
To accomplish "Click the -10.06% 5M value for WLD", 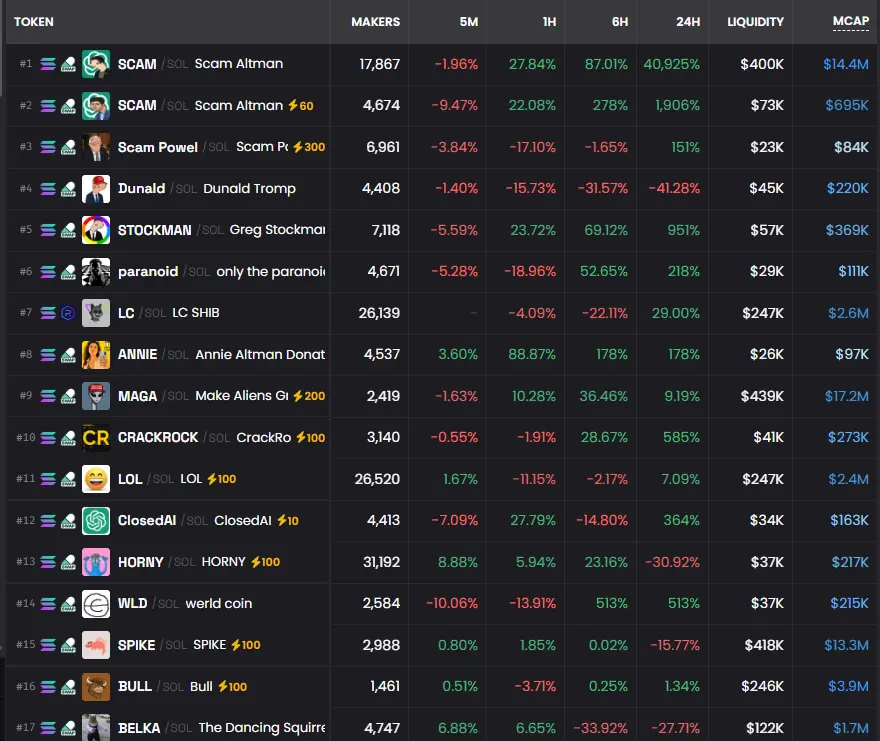I will 452,603.
